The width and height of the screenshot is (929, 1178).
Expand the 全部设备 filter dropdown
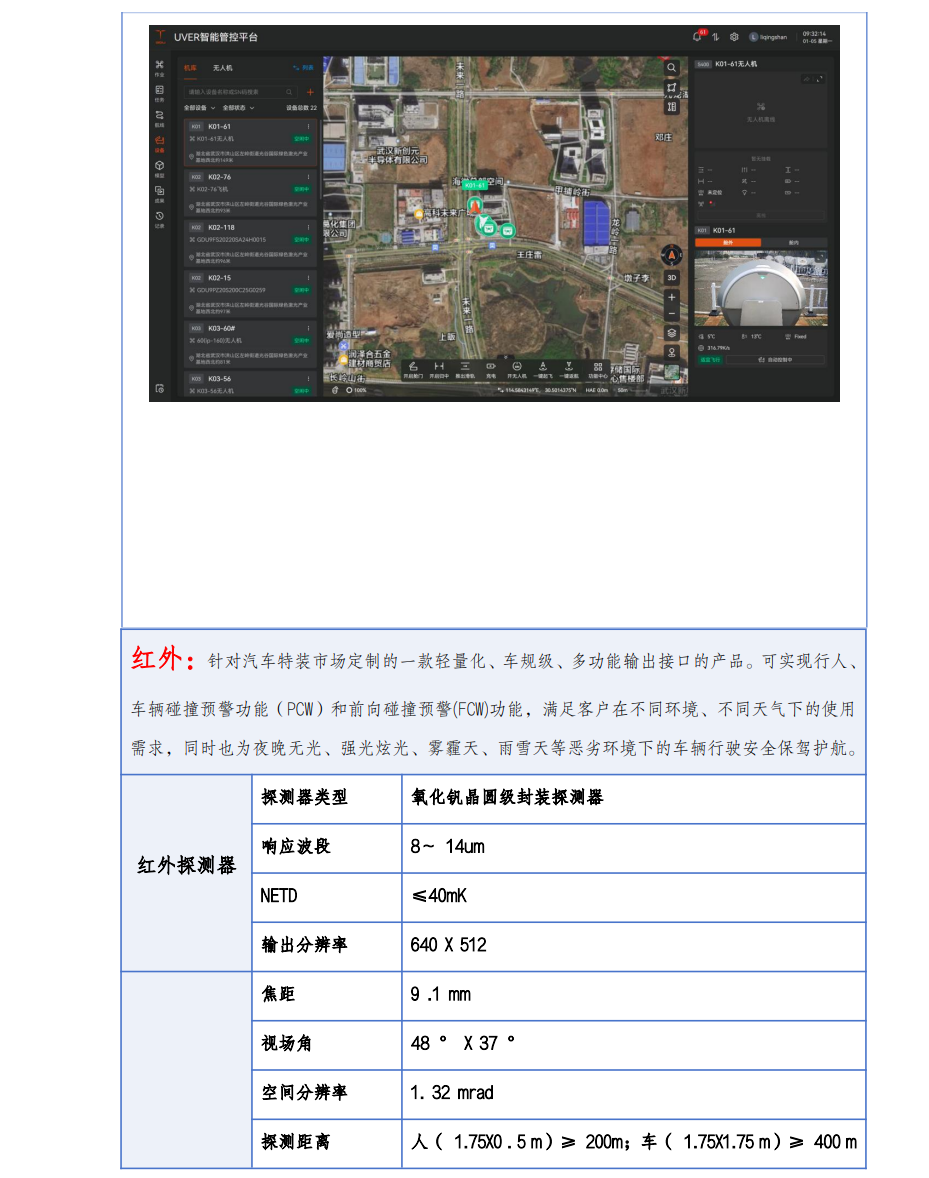[199, 107]
